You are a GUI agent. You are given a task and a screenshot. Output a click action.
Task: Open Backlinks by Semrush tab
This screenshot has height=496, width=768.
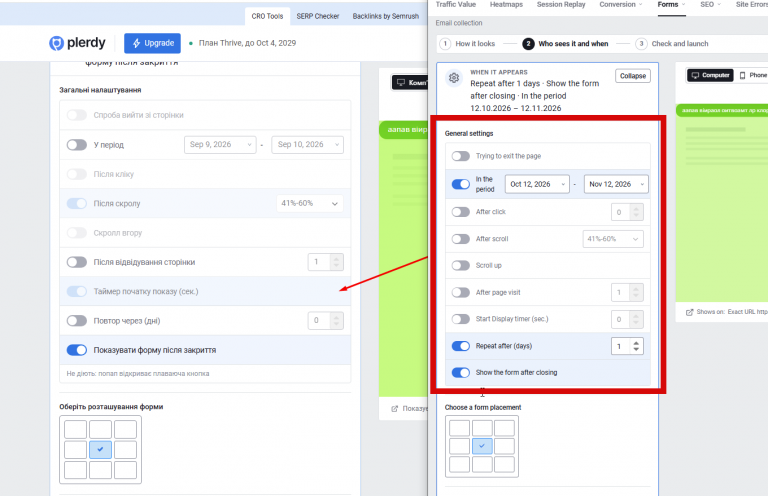point(385,16)
